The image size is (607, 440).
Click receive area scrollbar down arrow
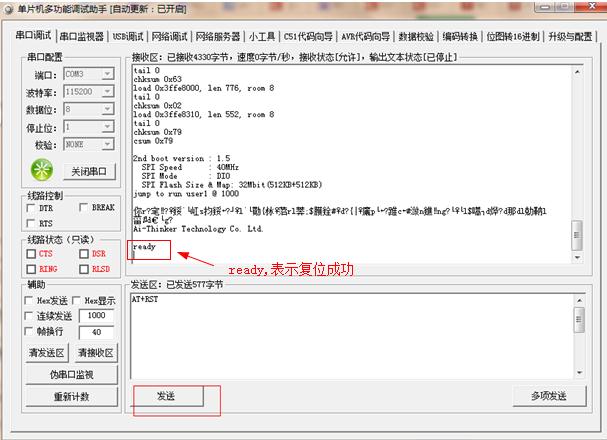pyautogui.click(x=577, y=257)
